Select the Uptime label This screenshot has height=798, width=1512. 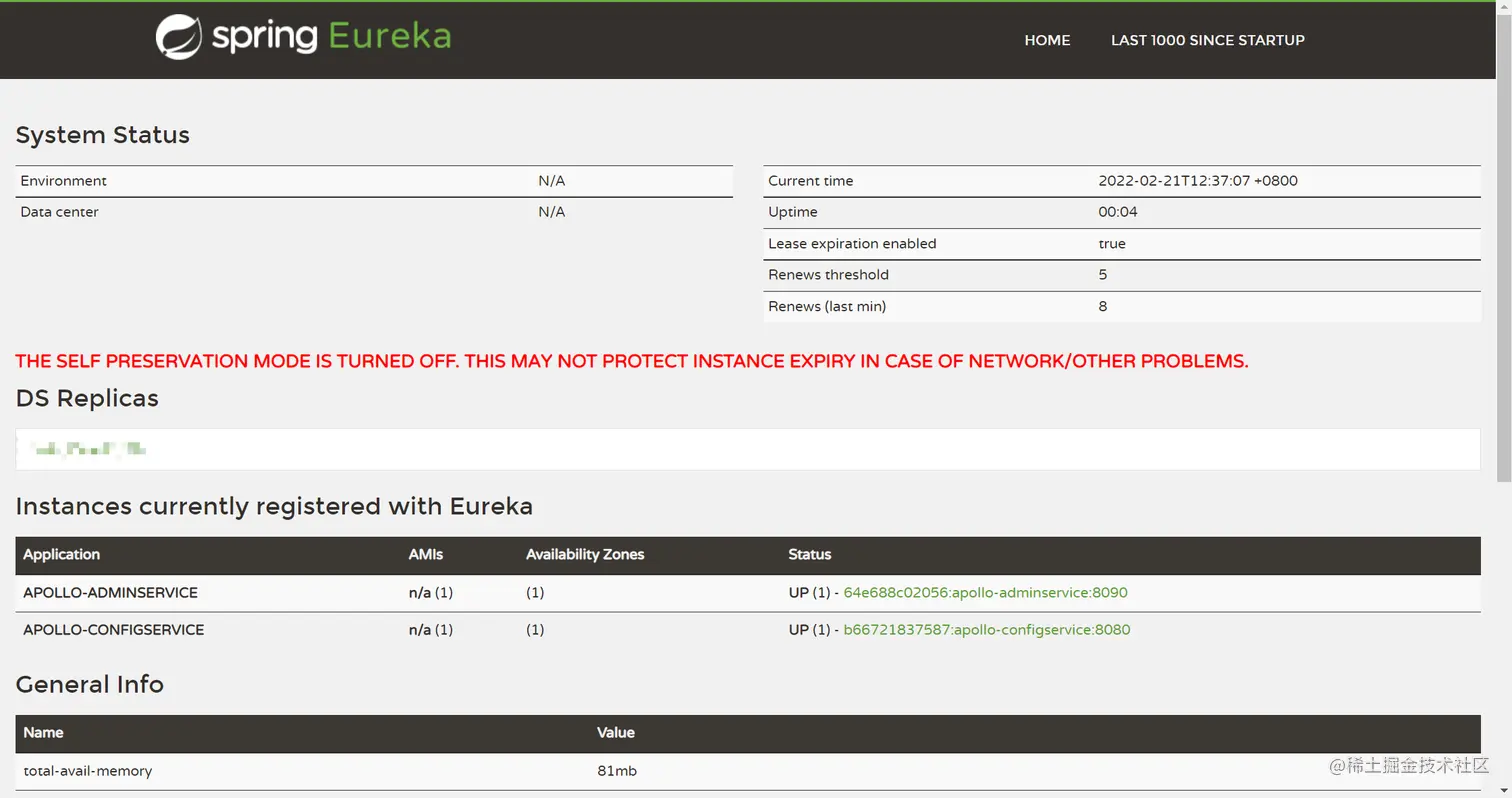coord(792,212)
